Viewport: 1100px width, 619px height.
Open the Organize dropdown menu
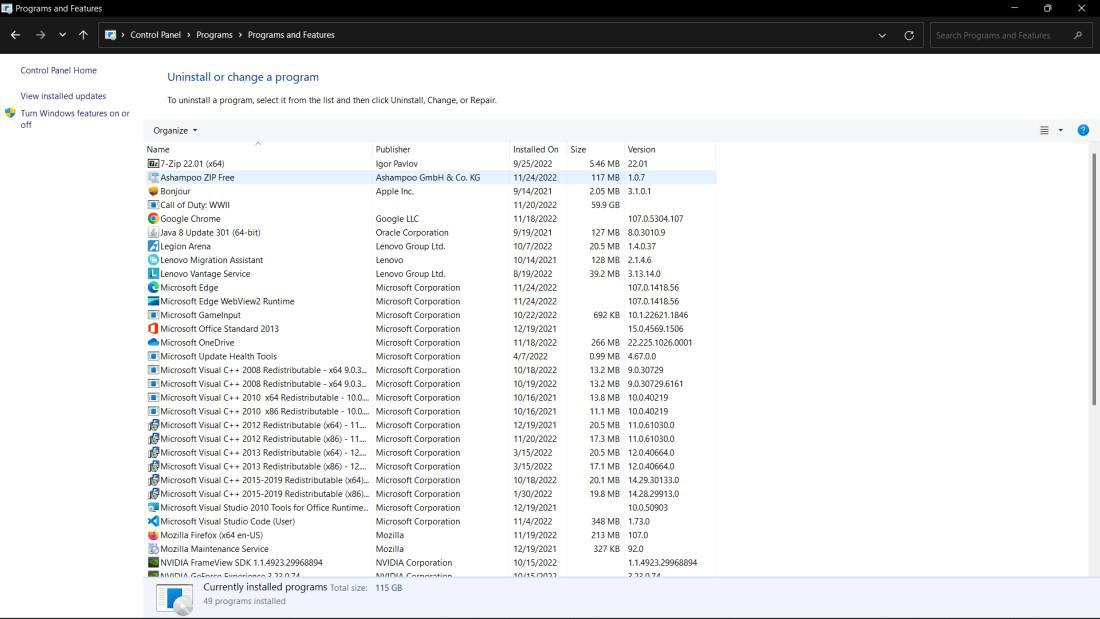175,131
